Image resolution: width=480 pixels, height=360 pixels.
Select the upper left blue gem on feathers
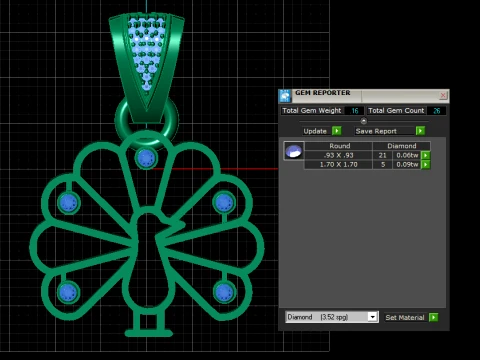[x=69, y=202]
